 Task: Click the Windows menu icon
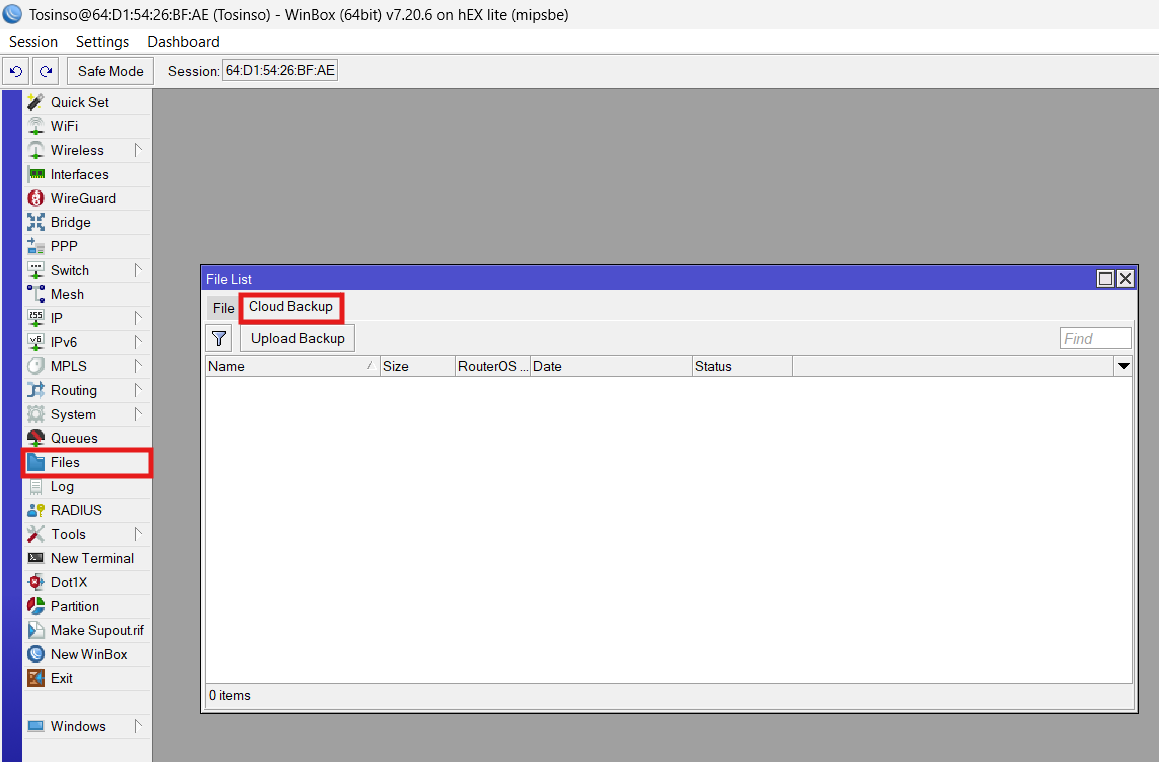tap(35, 727)
